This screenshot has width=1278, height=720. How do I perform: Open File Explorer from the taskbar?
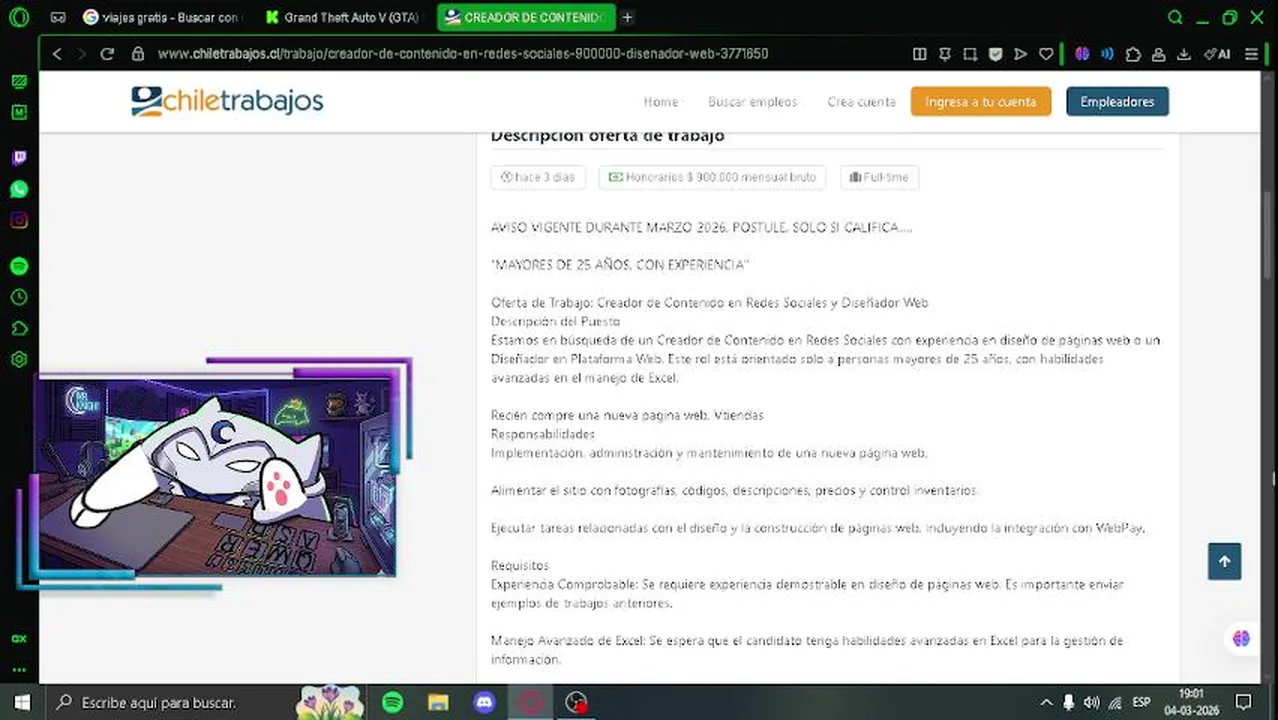pos(438,702)
